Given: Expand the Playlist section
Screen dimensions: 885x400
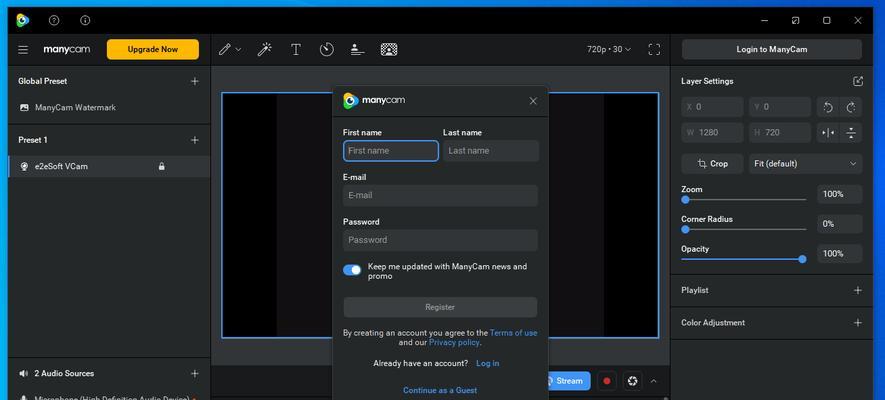Looking at the screenshot, I should point(858,291).
